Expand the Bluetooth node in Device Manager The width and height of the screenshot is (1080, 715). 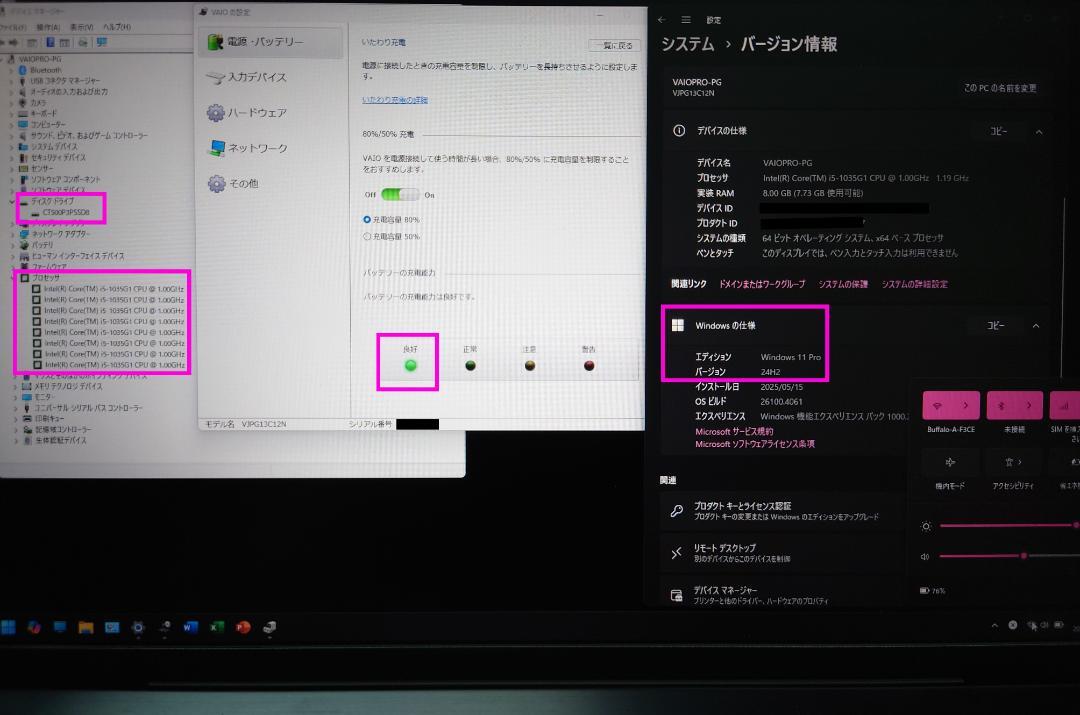click(11, 70)
